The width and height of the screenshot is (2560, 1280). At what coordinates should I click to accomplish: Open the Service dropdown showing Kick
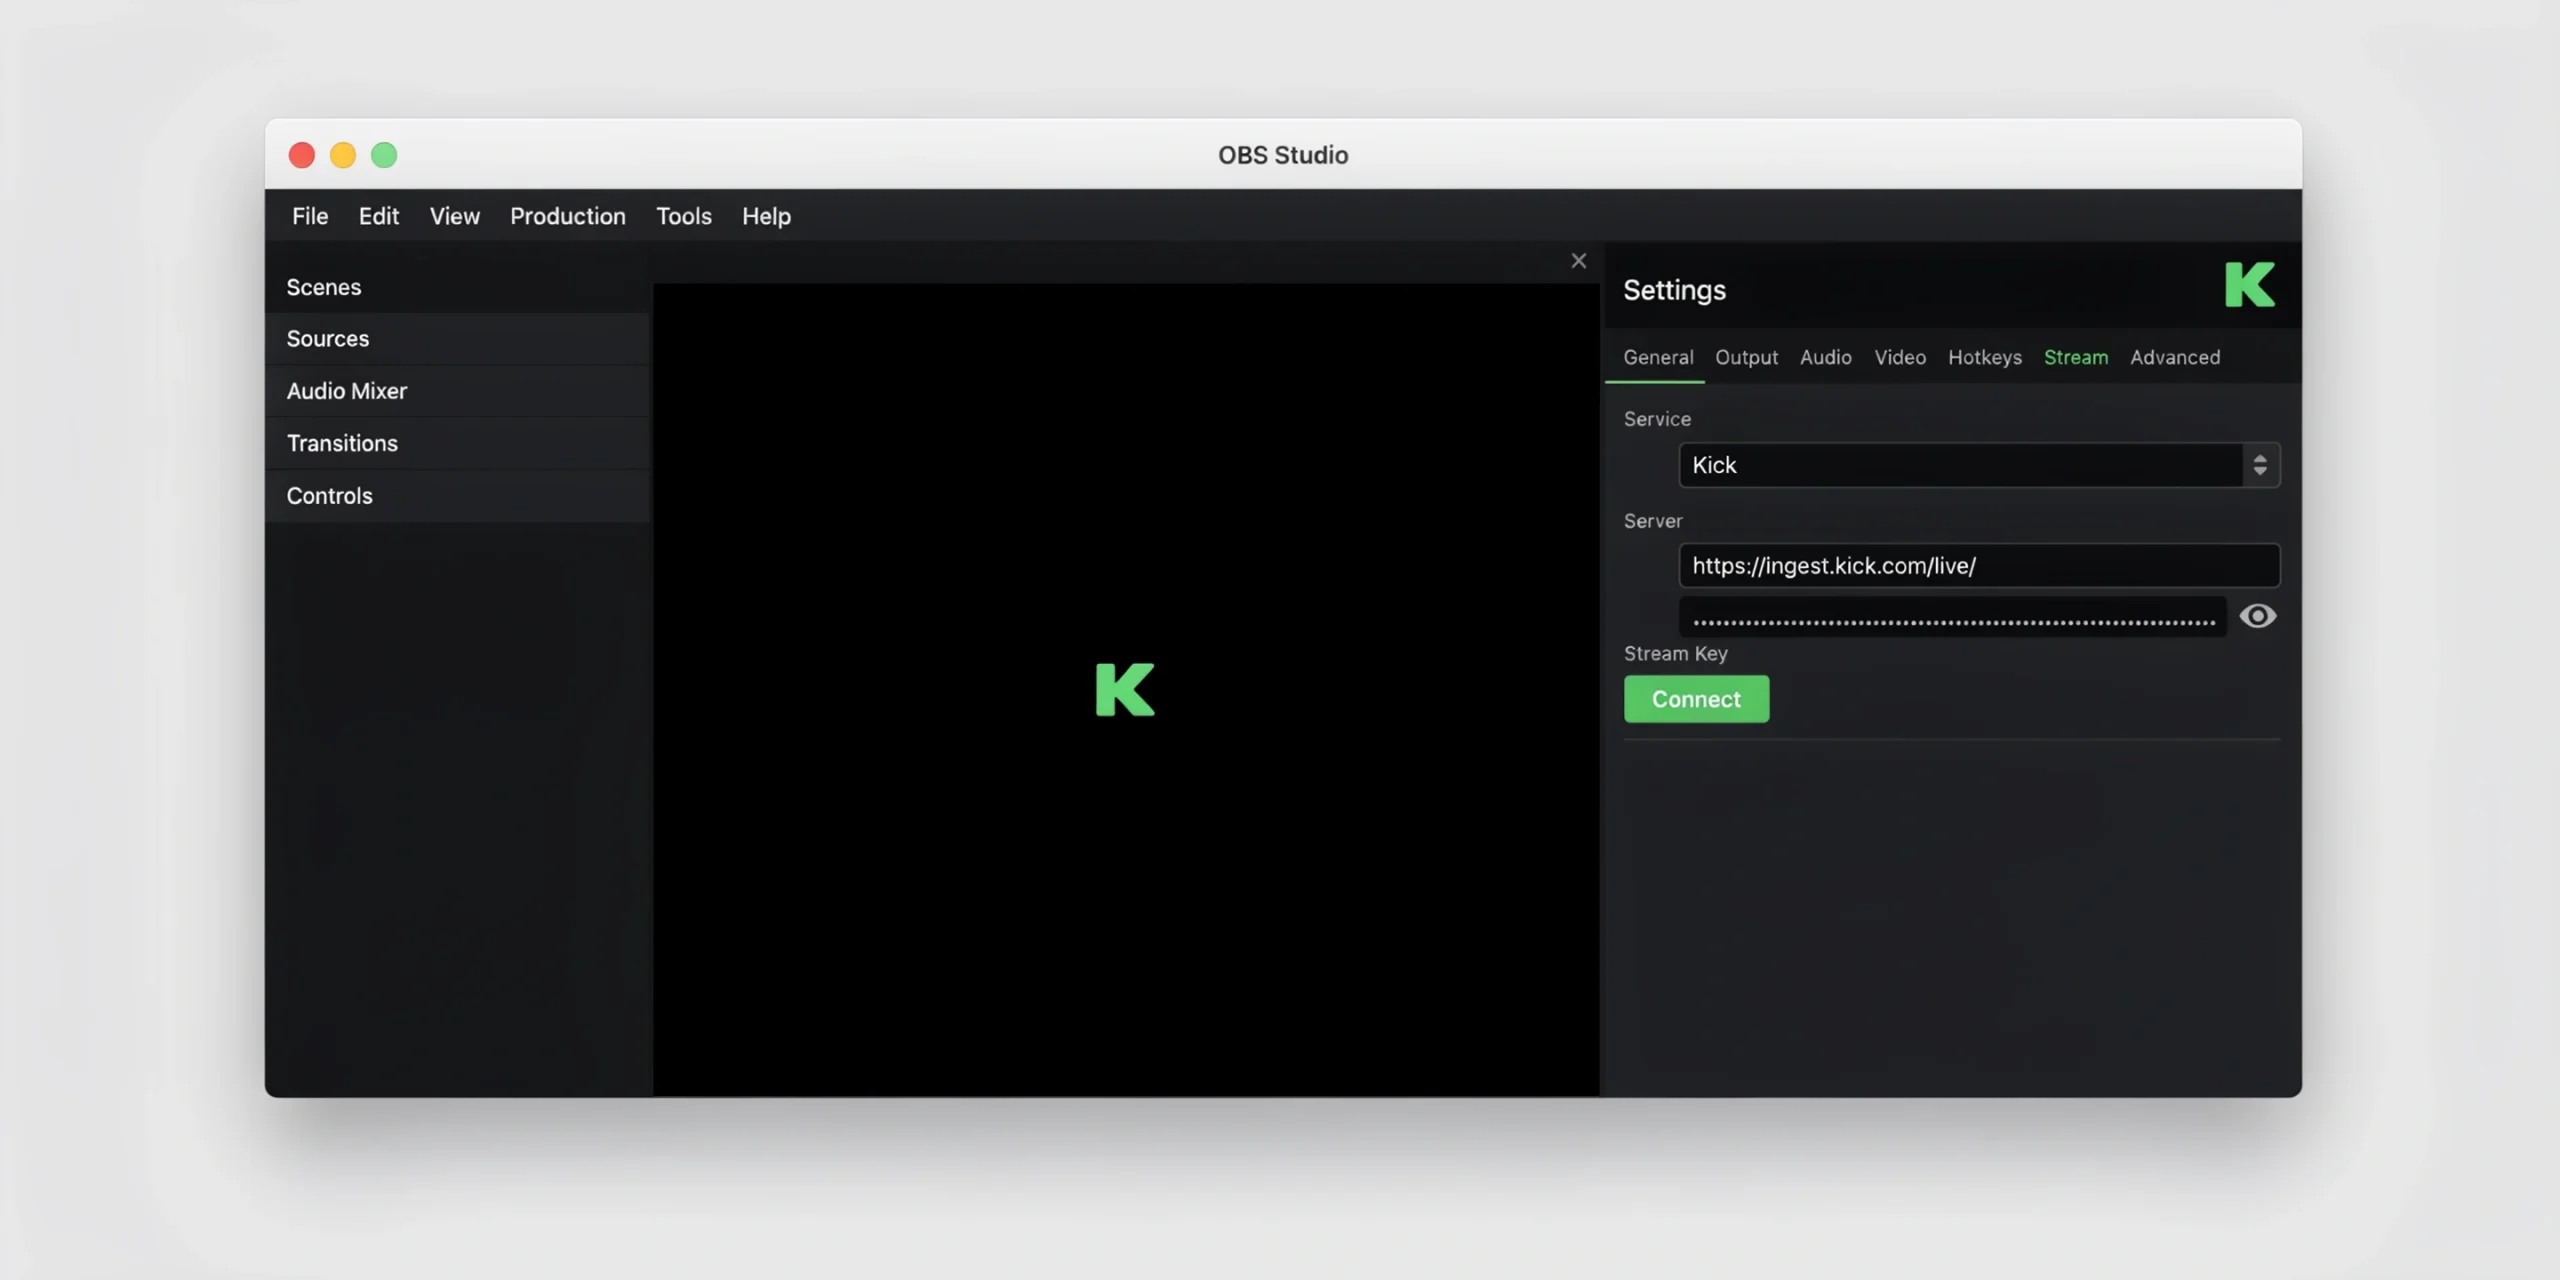point(1979,465)
